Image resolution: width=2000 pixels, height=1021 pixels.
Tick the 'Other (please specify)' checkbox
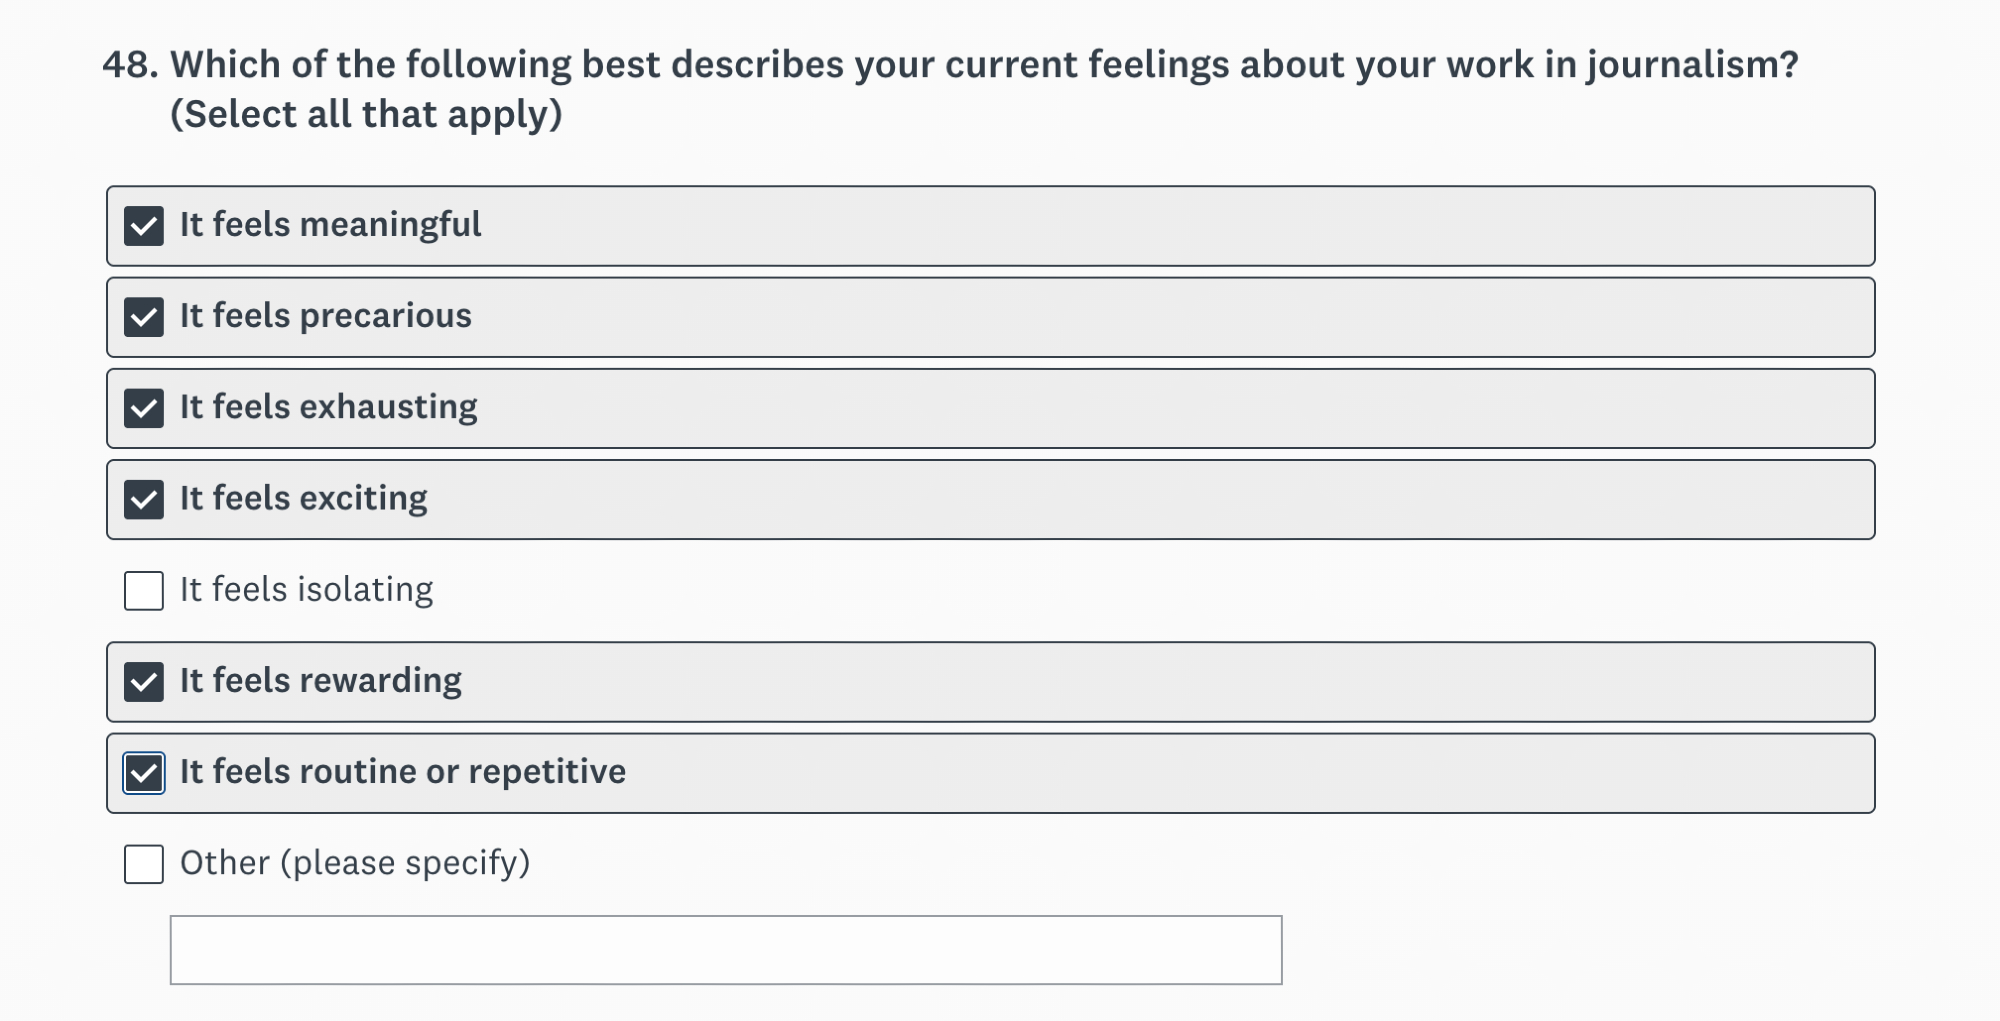tap(144, 864)
